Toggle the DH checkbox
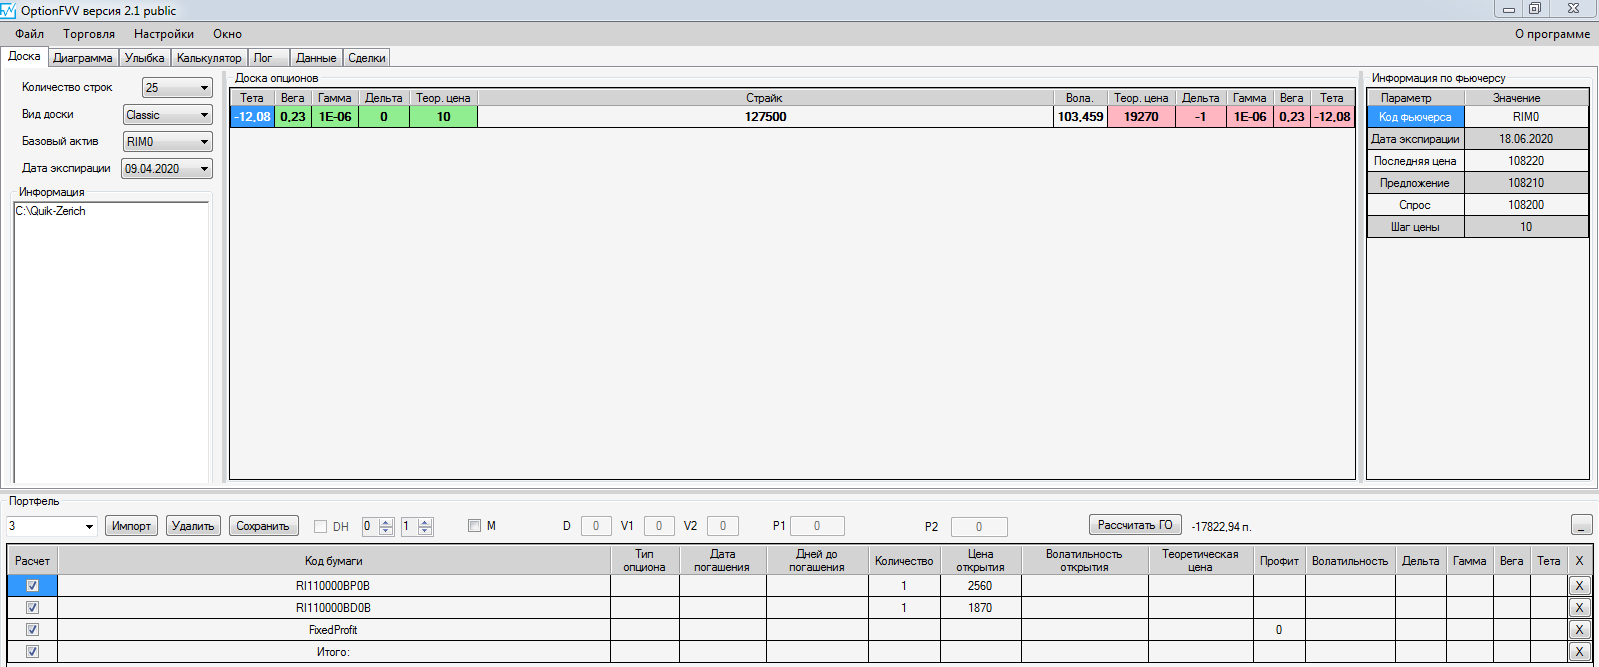Viewport: 1599px width, 667px height. tap(321, 526)
